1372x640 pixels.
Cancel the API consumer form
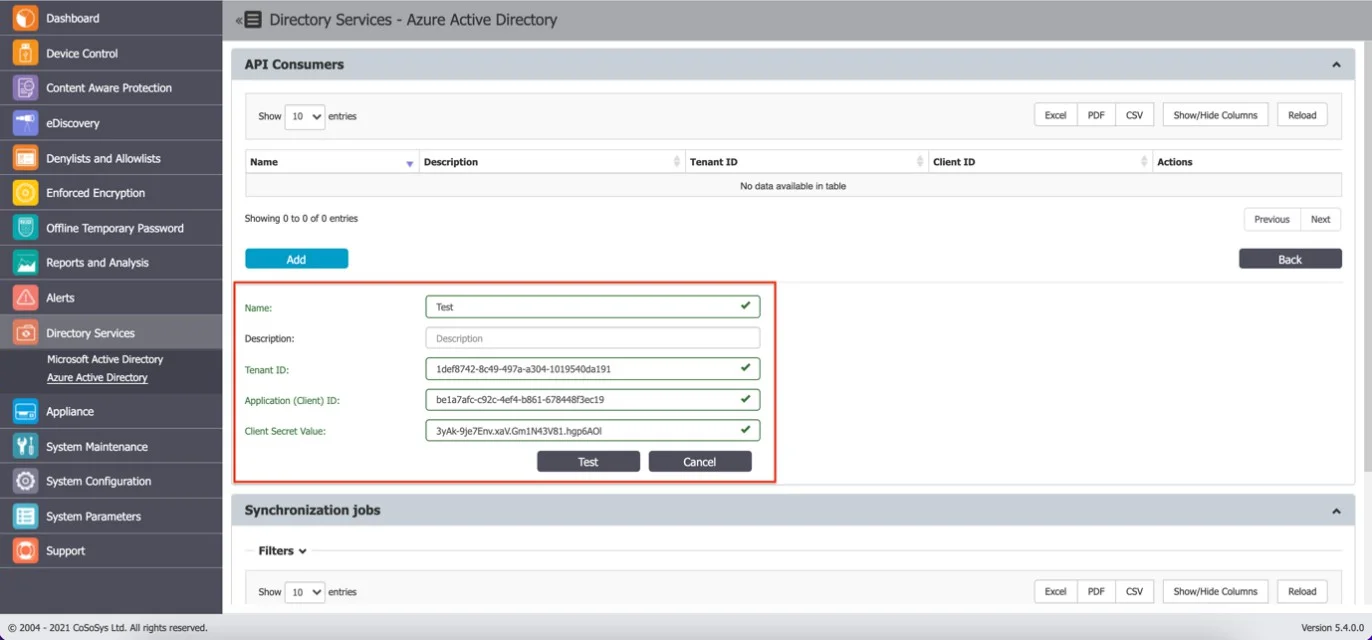[700, 461]
